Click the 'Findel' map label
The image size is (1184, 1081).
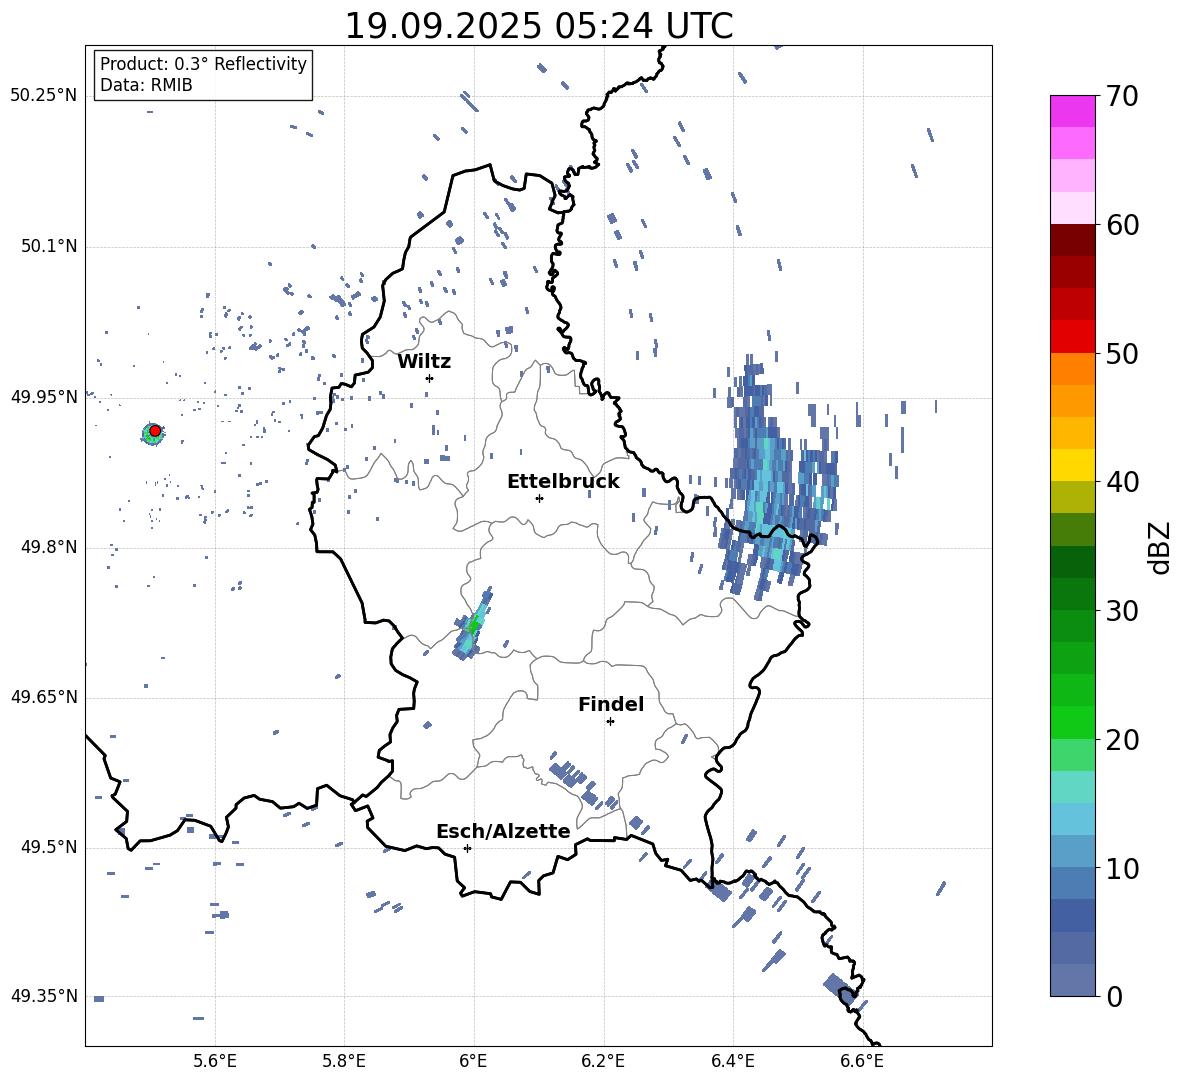click(611, 704)
